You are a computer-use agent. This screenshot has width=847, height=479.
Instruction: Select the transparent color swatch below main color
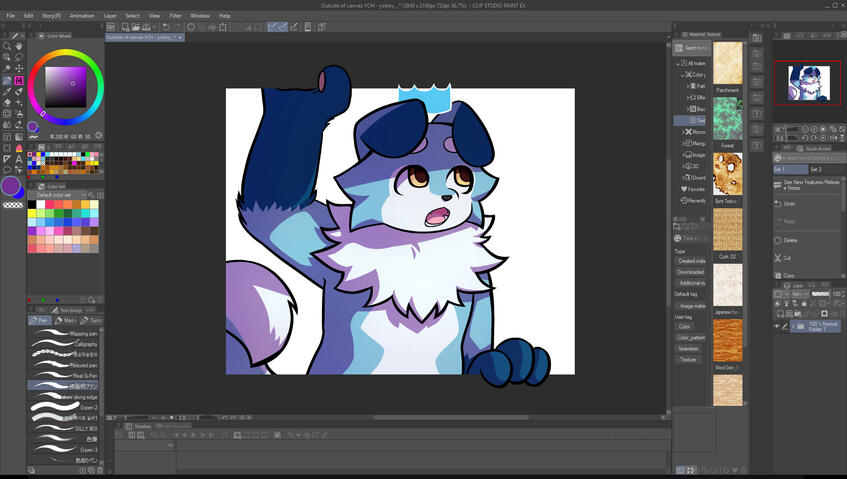(13, 205)
